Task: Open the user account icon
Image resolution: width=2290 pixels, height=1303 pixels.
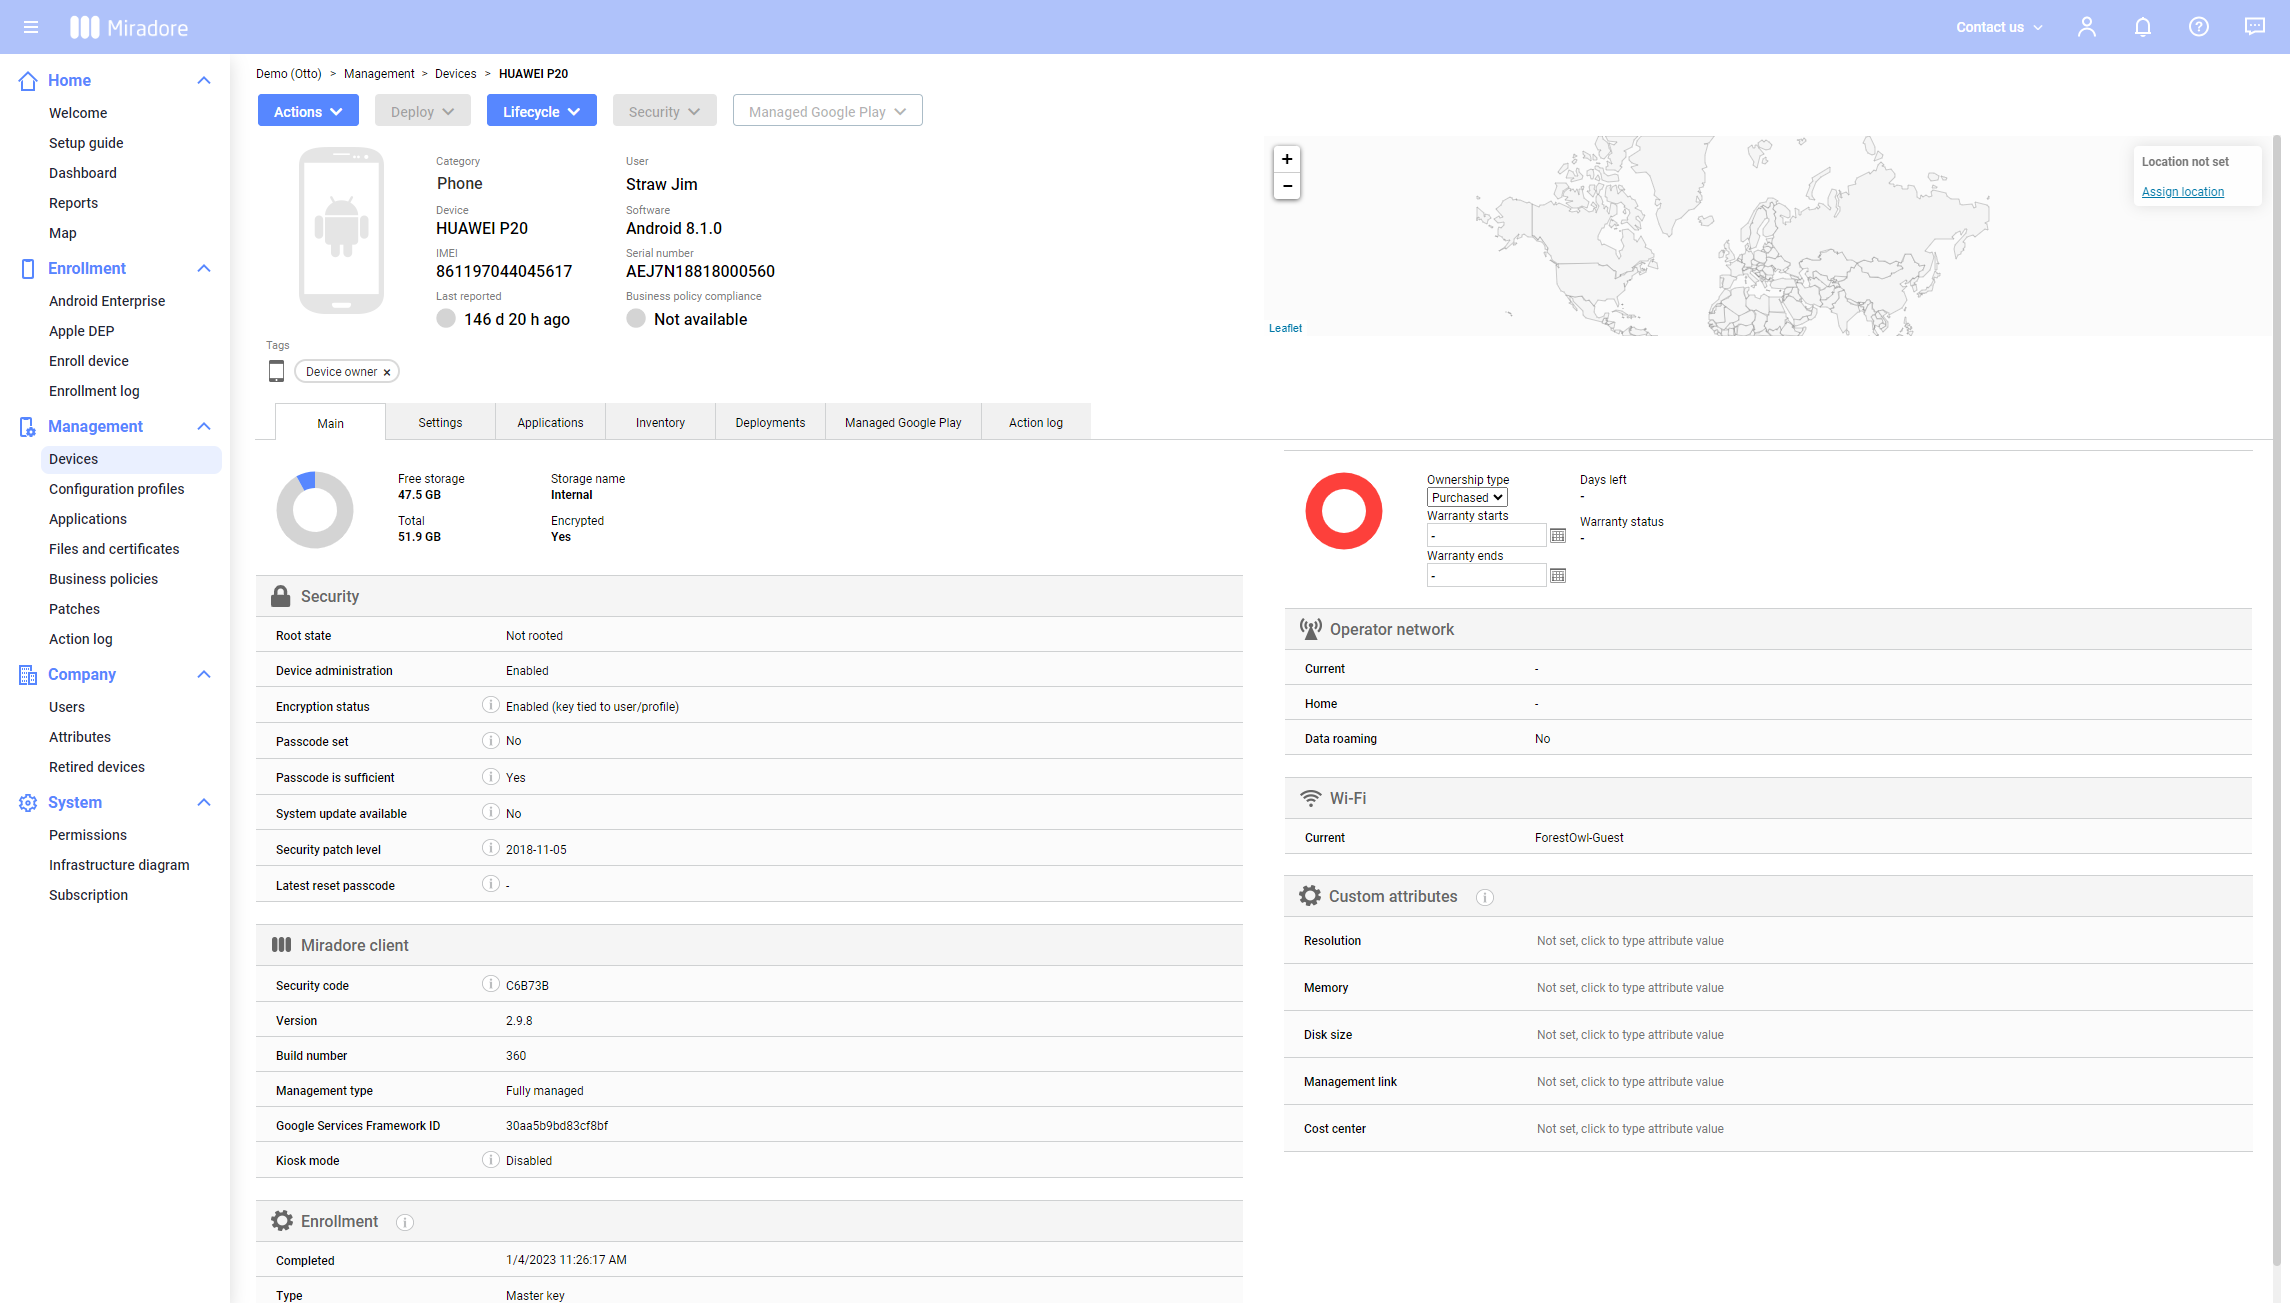Action: 2086,27
